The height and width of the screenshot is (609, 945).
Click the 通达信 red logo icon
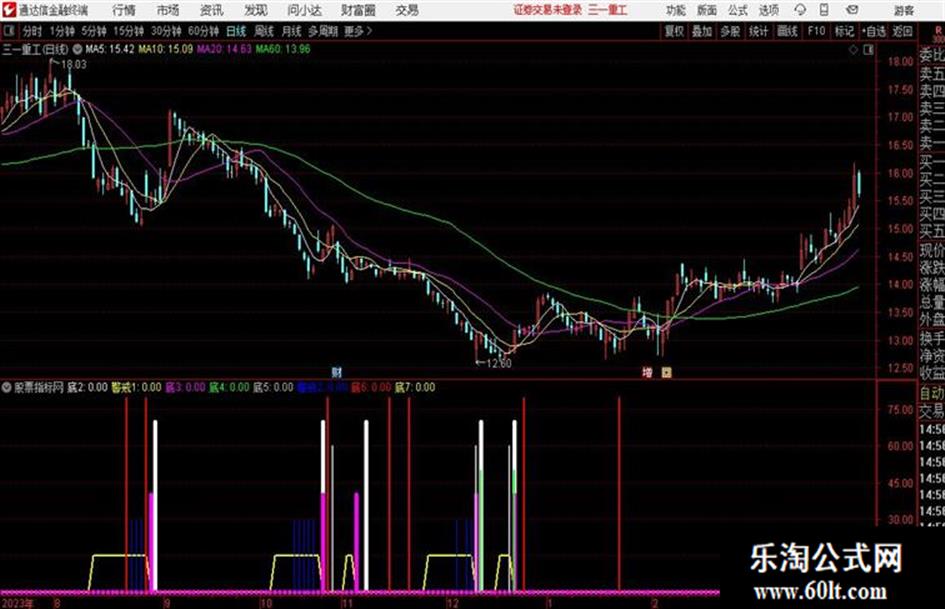pyautogui.click(x=8, y=10)
